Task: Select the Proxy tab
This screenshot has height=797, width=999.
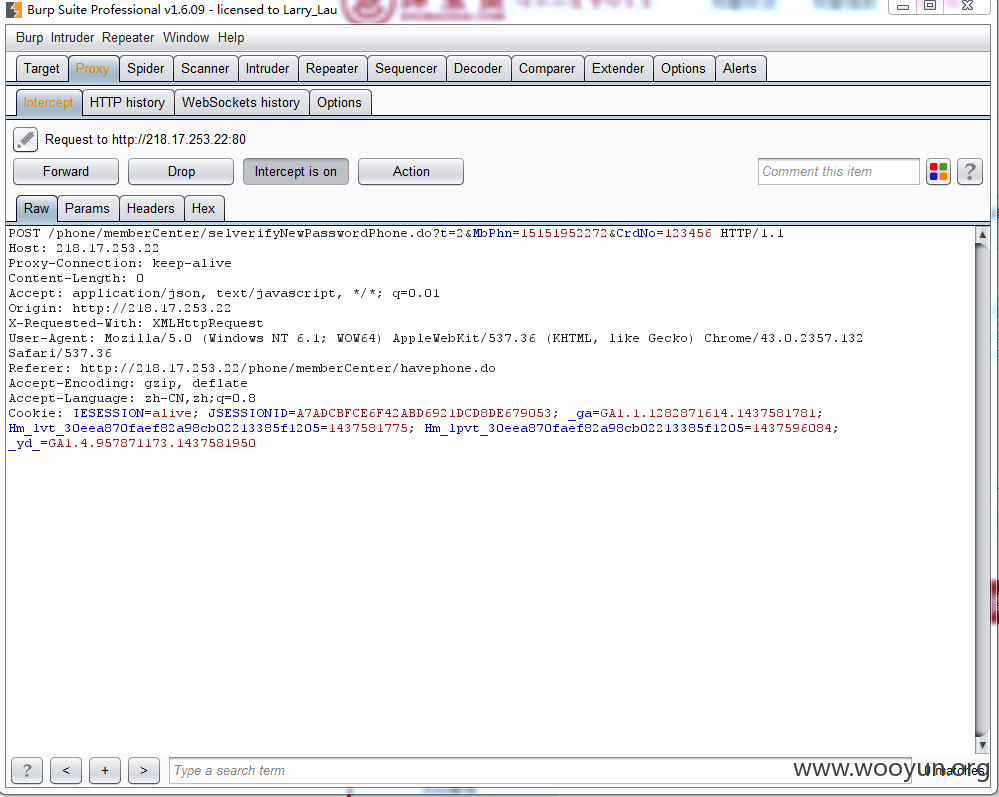Action: [x=93, y=69]
